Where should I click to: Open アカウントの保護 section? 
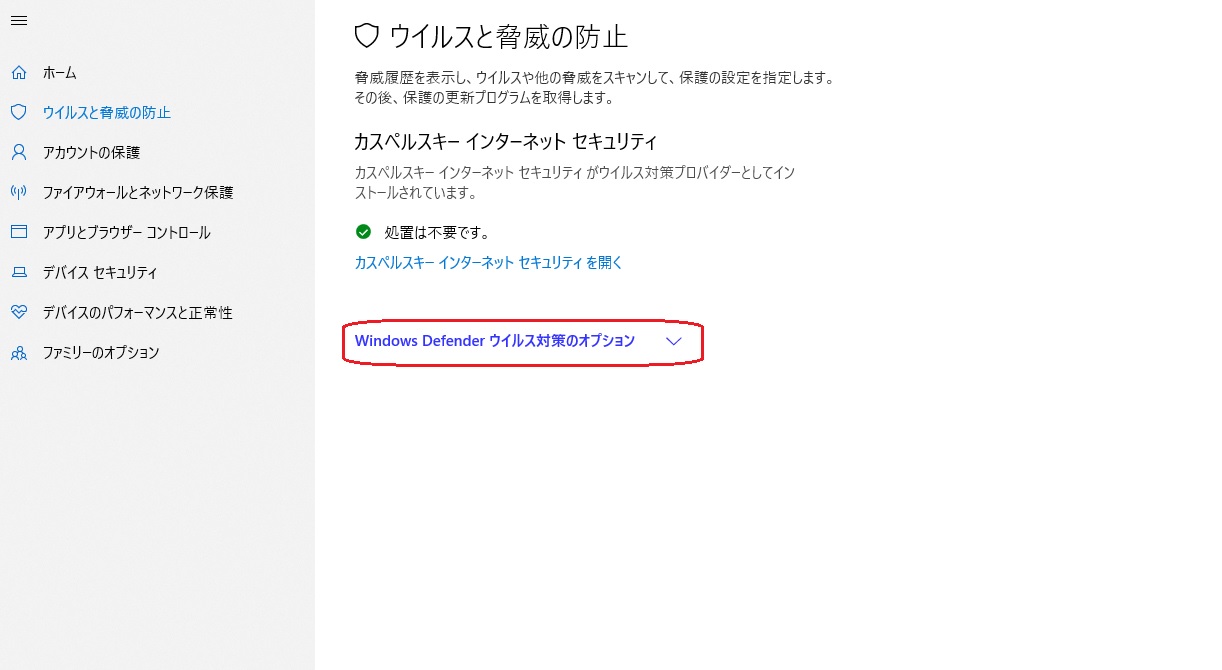(x=91, y=152)
